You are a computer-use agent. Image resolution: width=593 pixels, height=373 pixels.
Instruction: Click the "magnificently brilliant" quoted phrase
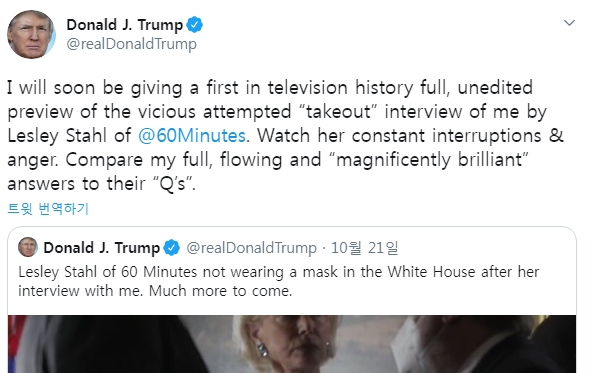(428, 160)
